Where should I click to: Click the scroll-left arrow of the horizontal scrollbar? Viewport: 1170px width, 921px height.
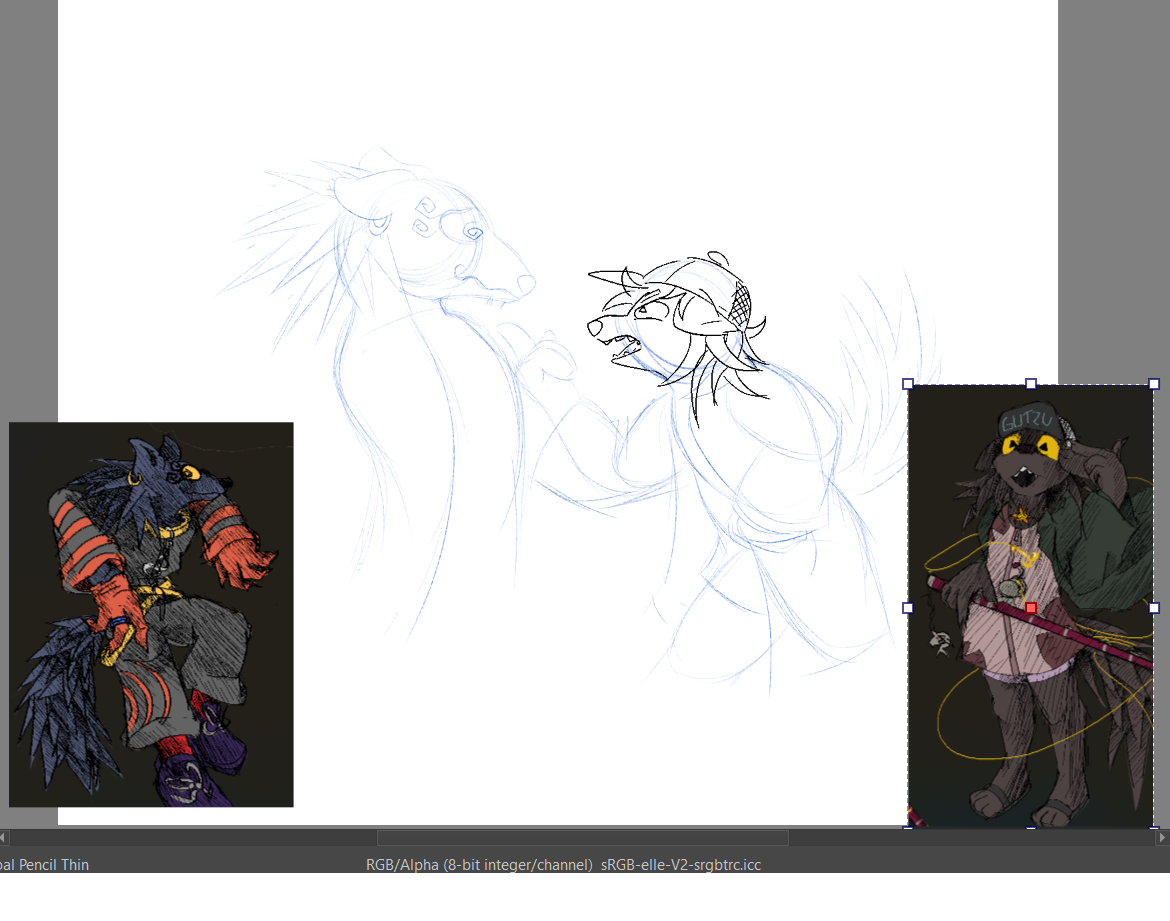pos(4,837)
